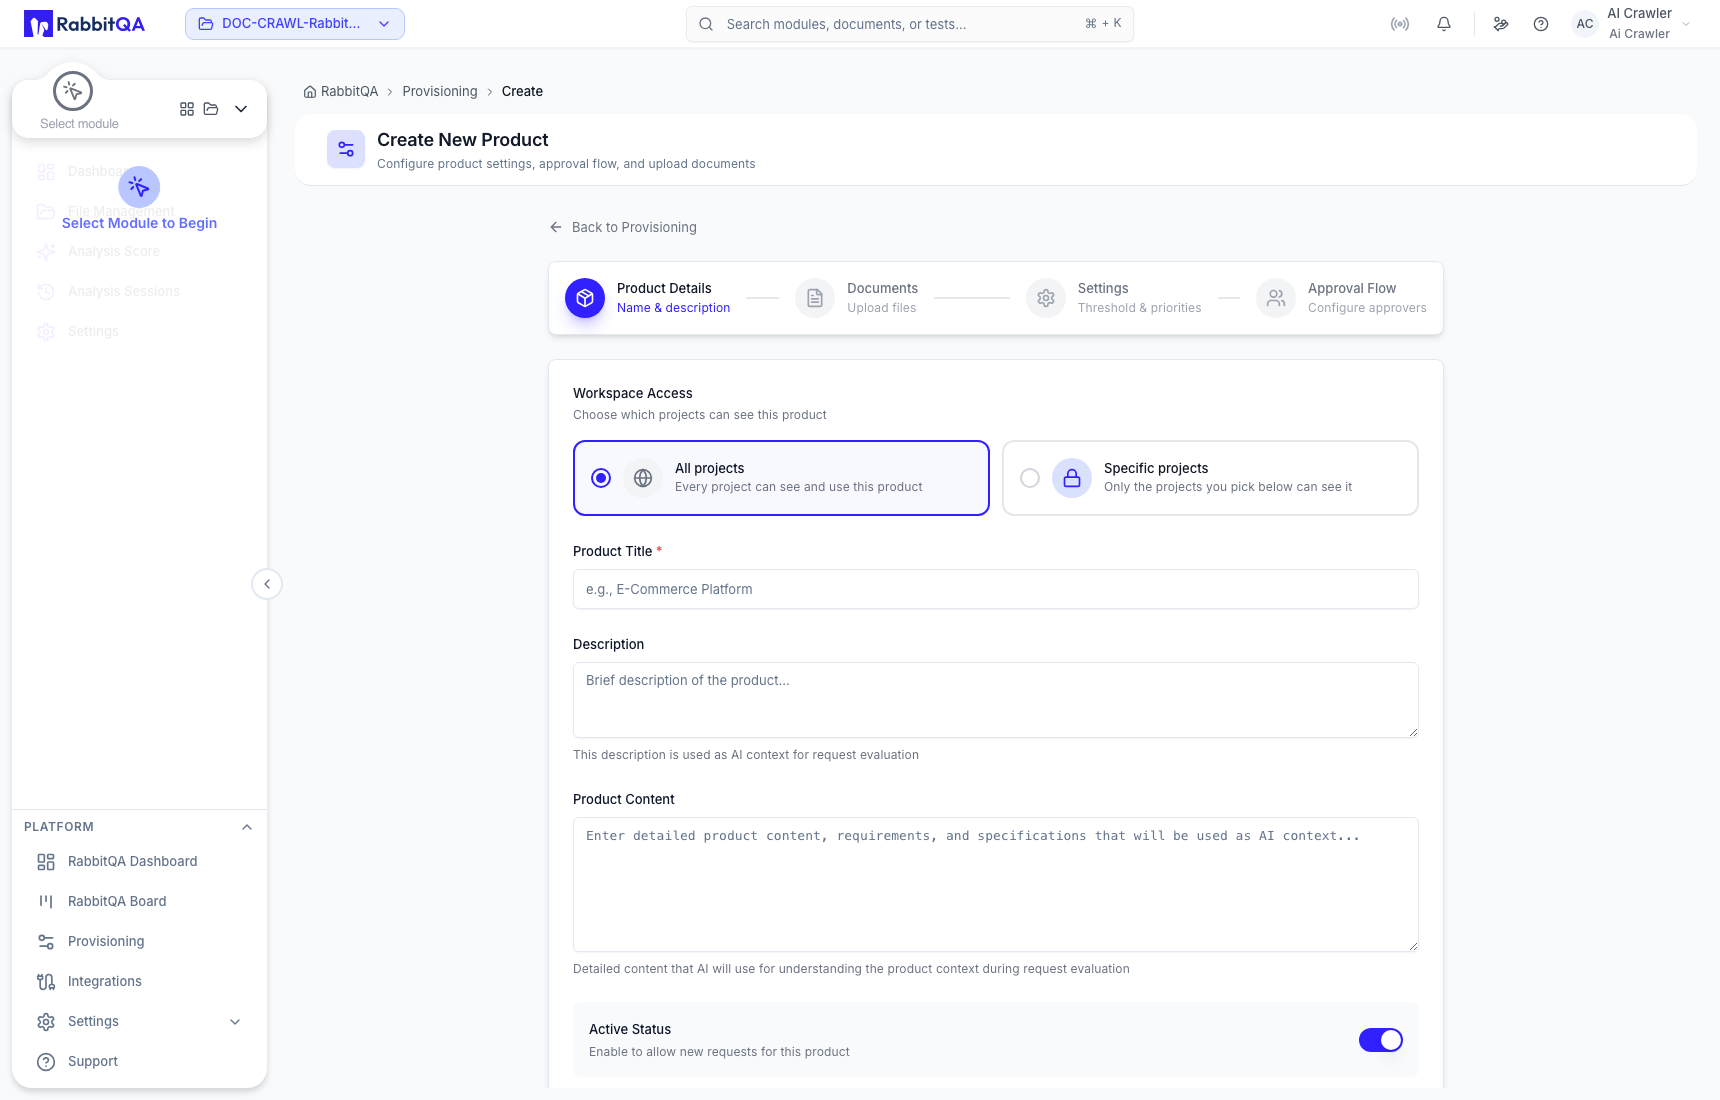Screen dimensions: 1720x1100
Task: Click the AC user avatar
Action: point(1585,24)
